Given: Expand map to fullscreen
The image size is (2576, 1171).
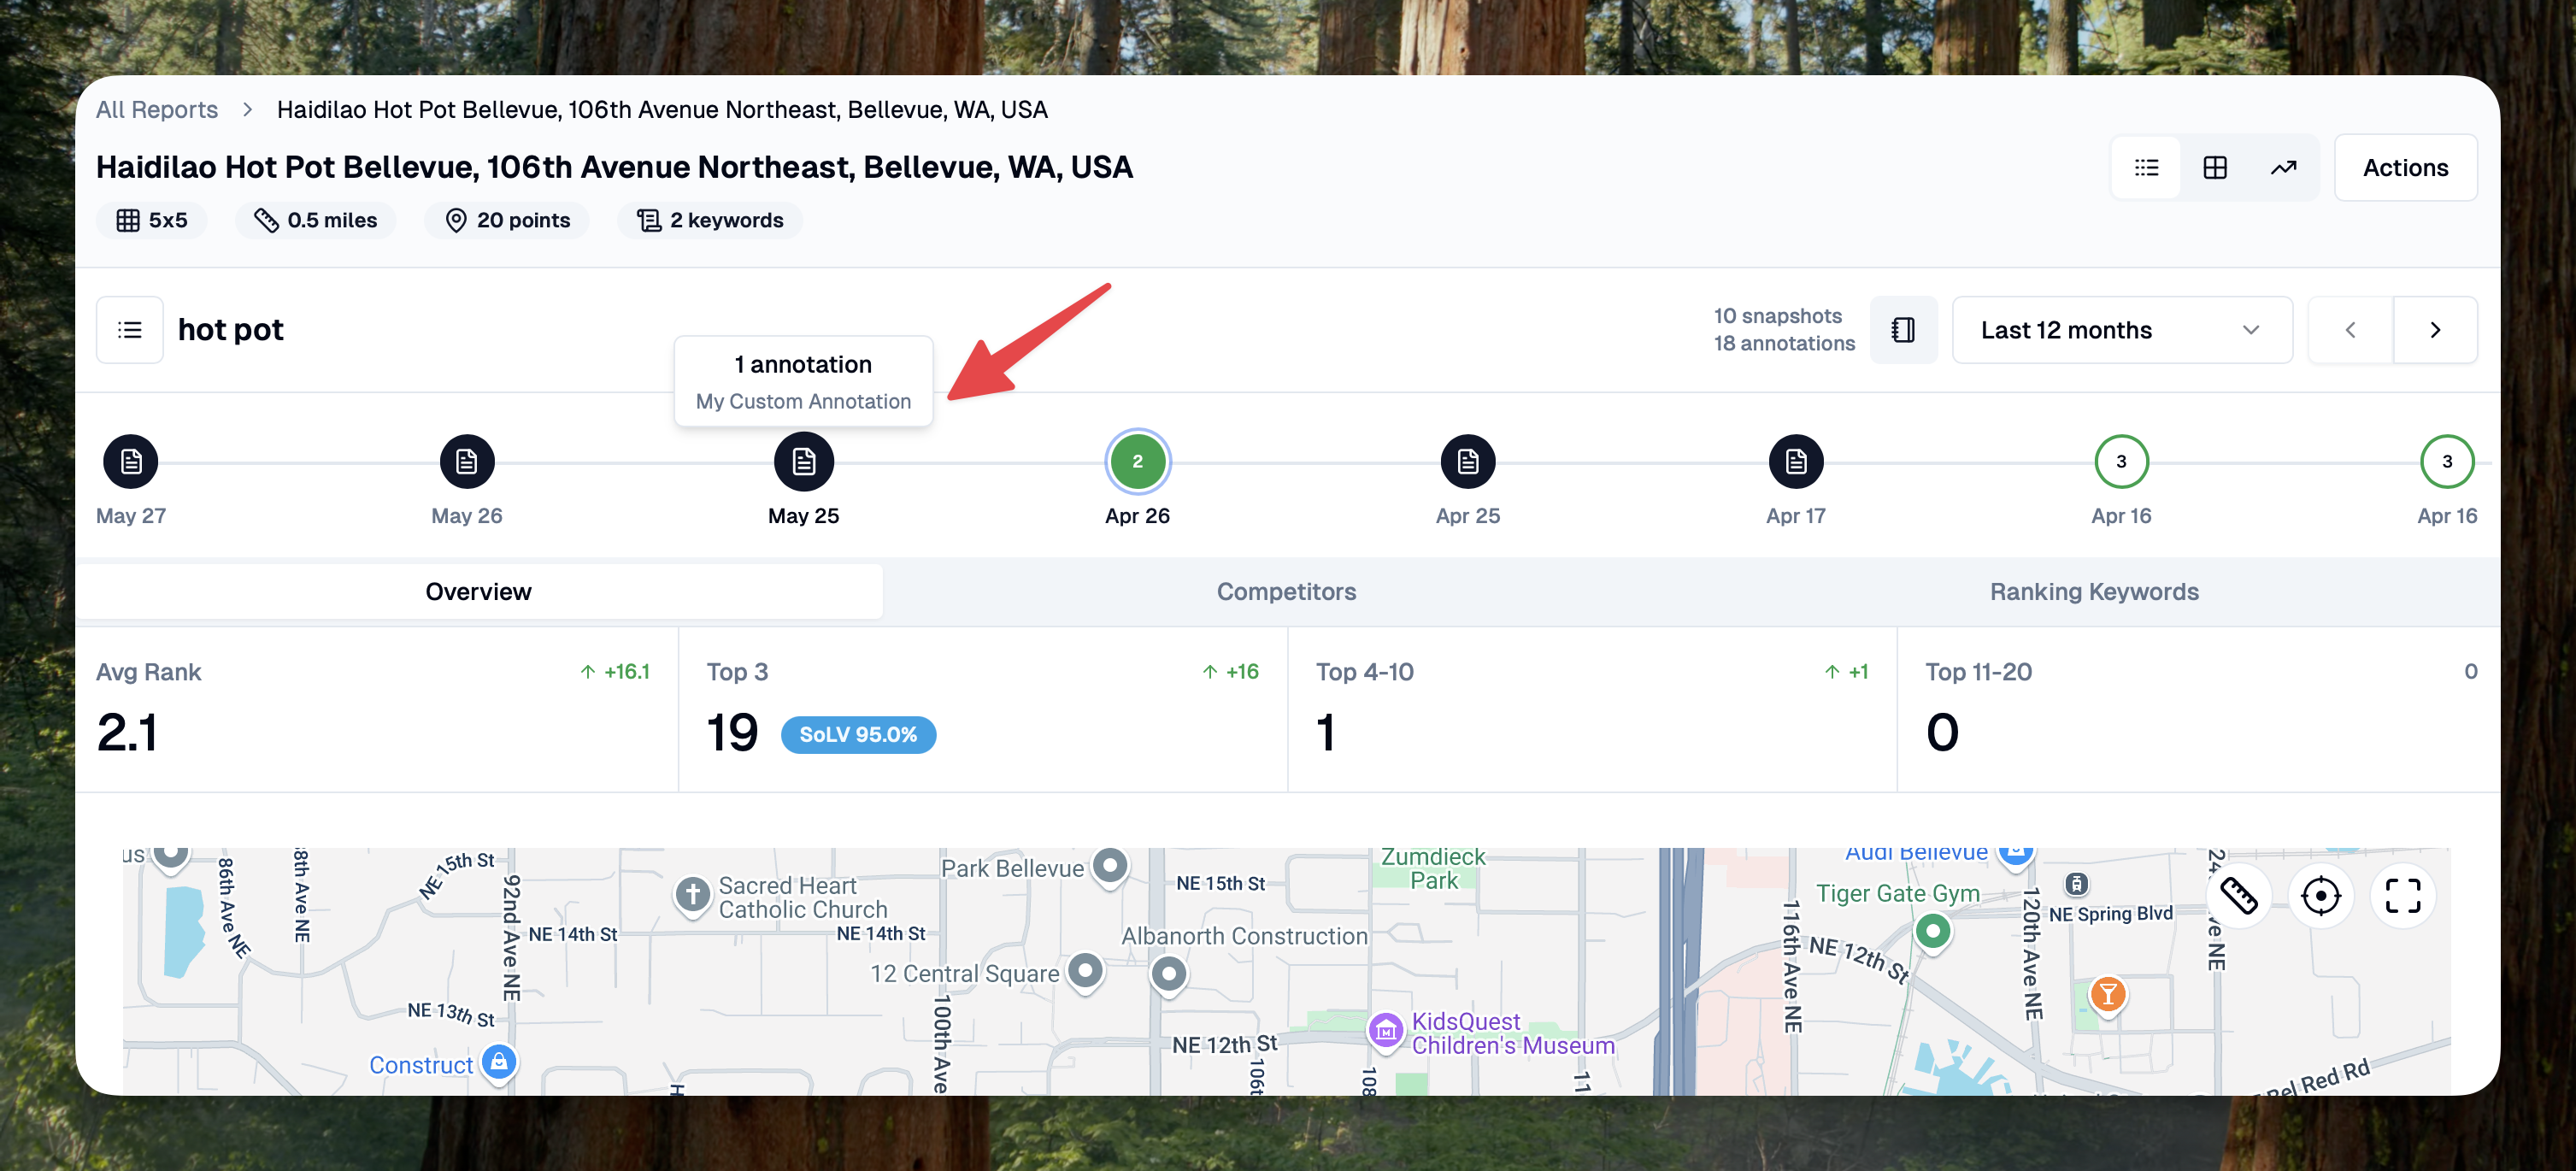Looking at the screenshot, I should [2402, 895].
